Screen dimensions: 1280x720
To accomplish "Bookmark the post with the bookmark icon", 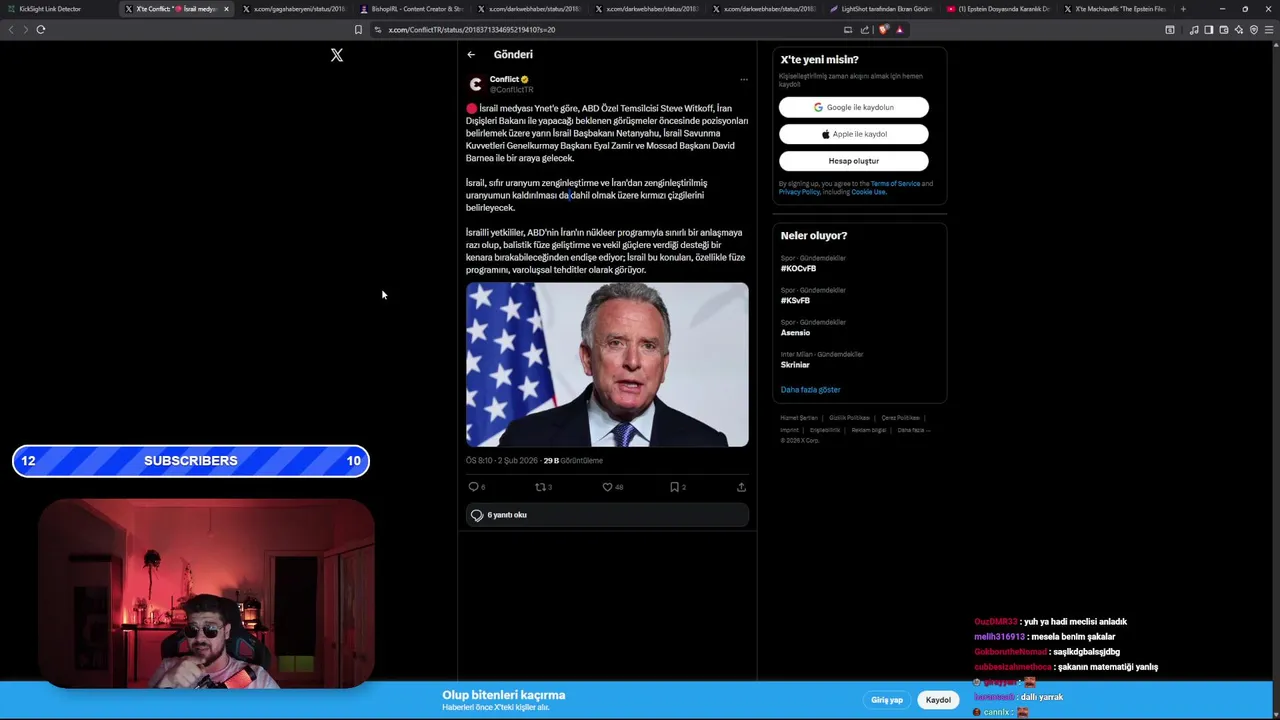I will point(674,487).
